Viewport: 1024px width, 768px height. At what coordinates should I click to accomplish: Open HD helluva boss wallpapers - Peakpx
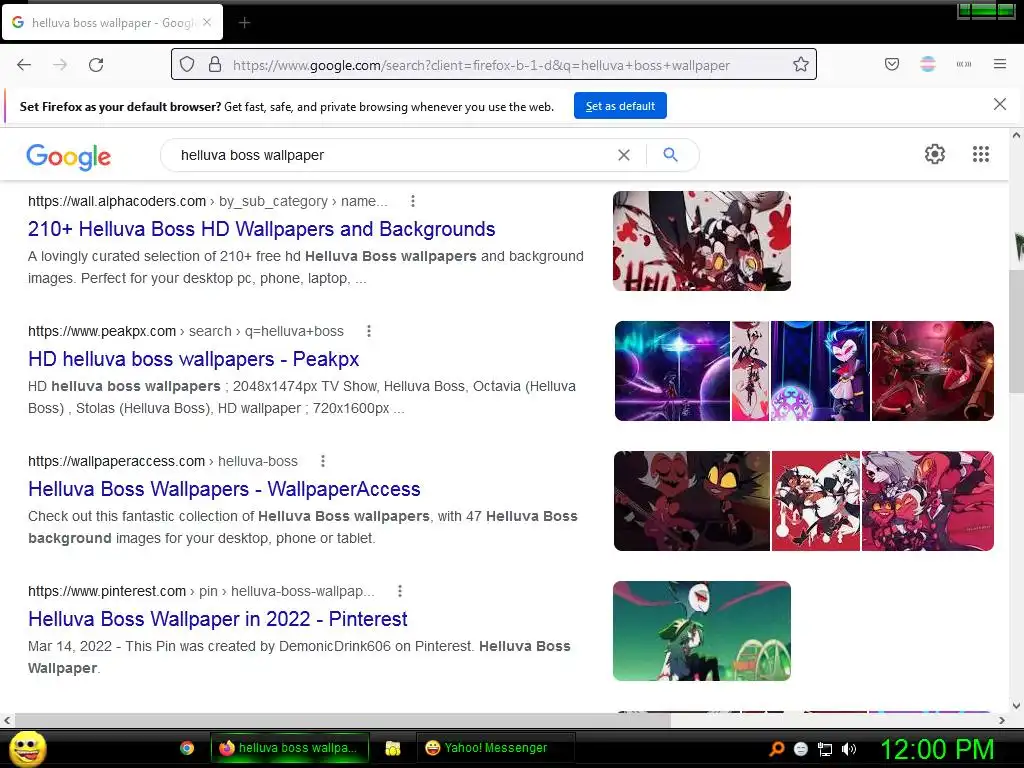click(x=193, y=359)
